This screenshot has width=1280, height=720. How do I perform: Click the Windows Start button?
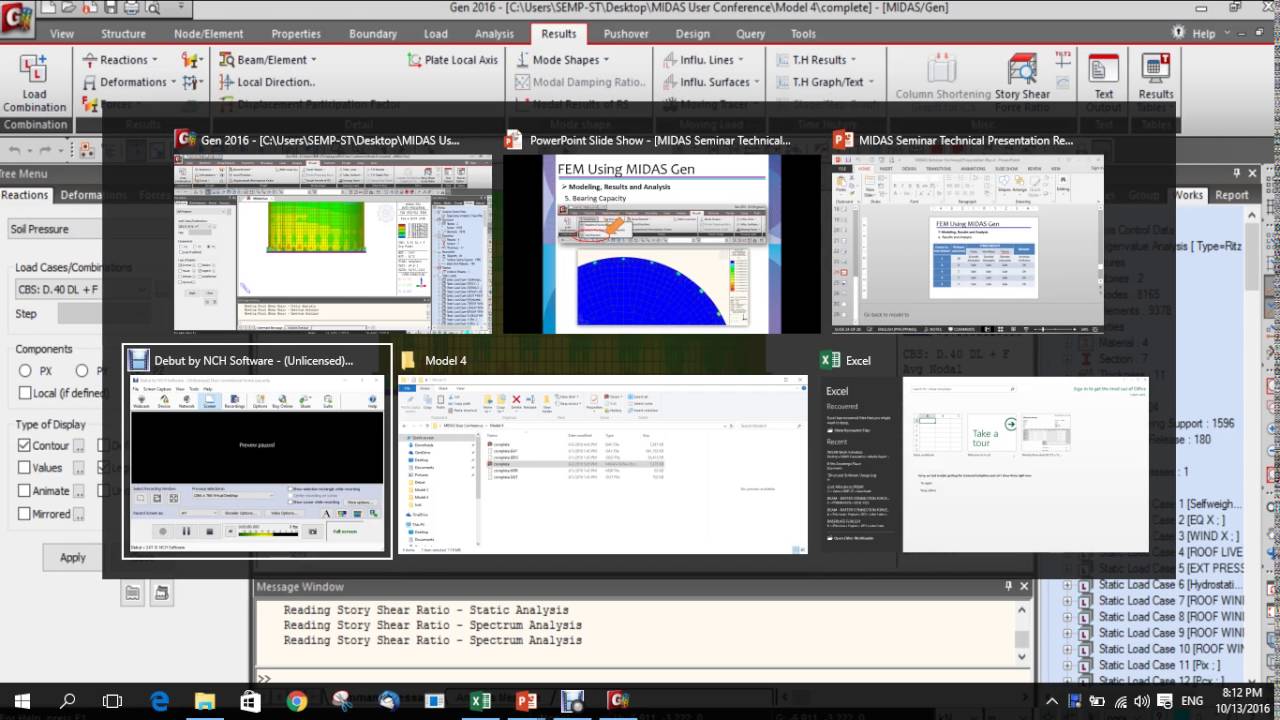point(22,701)
